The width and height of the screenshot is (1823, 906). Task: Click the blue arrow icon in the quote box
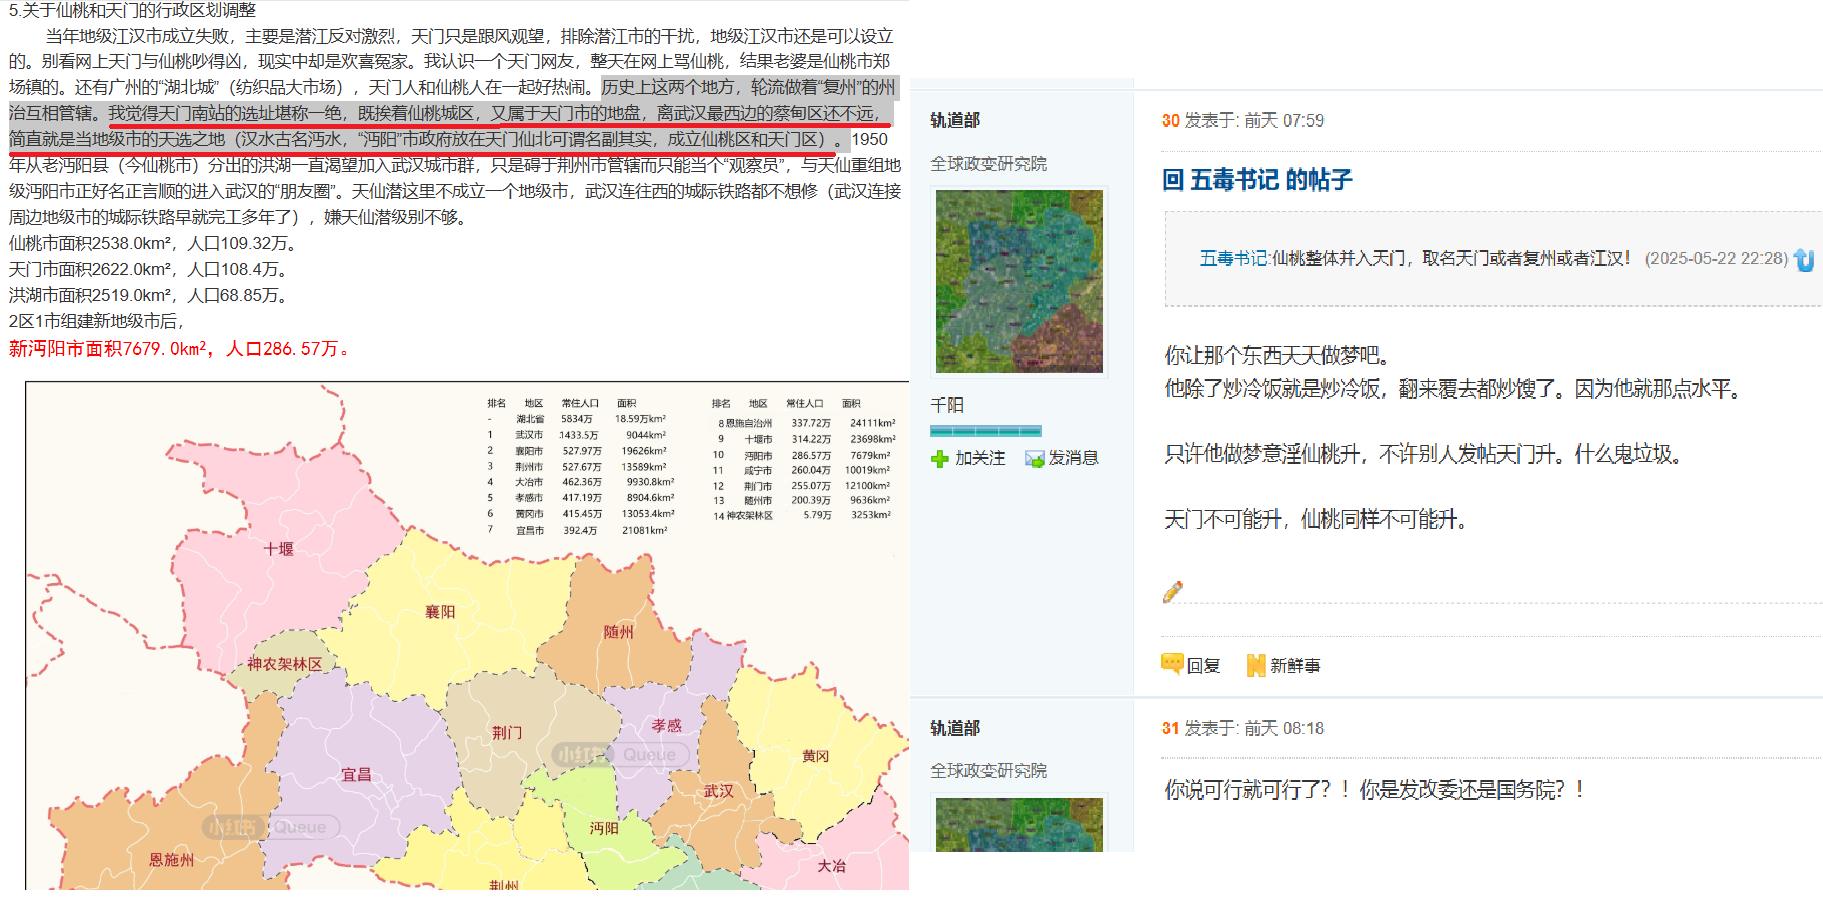(x=1804, y=260)
